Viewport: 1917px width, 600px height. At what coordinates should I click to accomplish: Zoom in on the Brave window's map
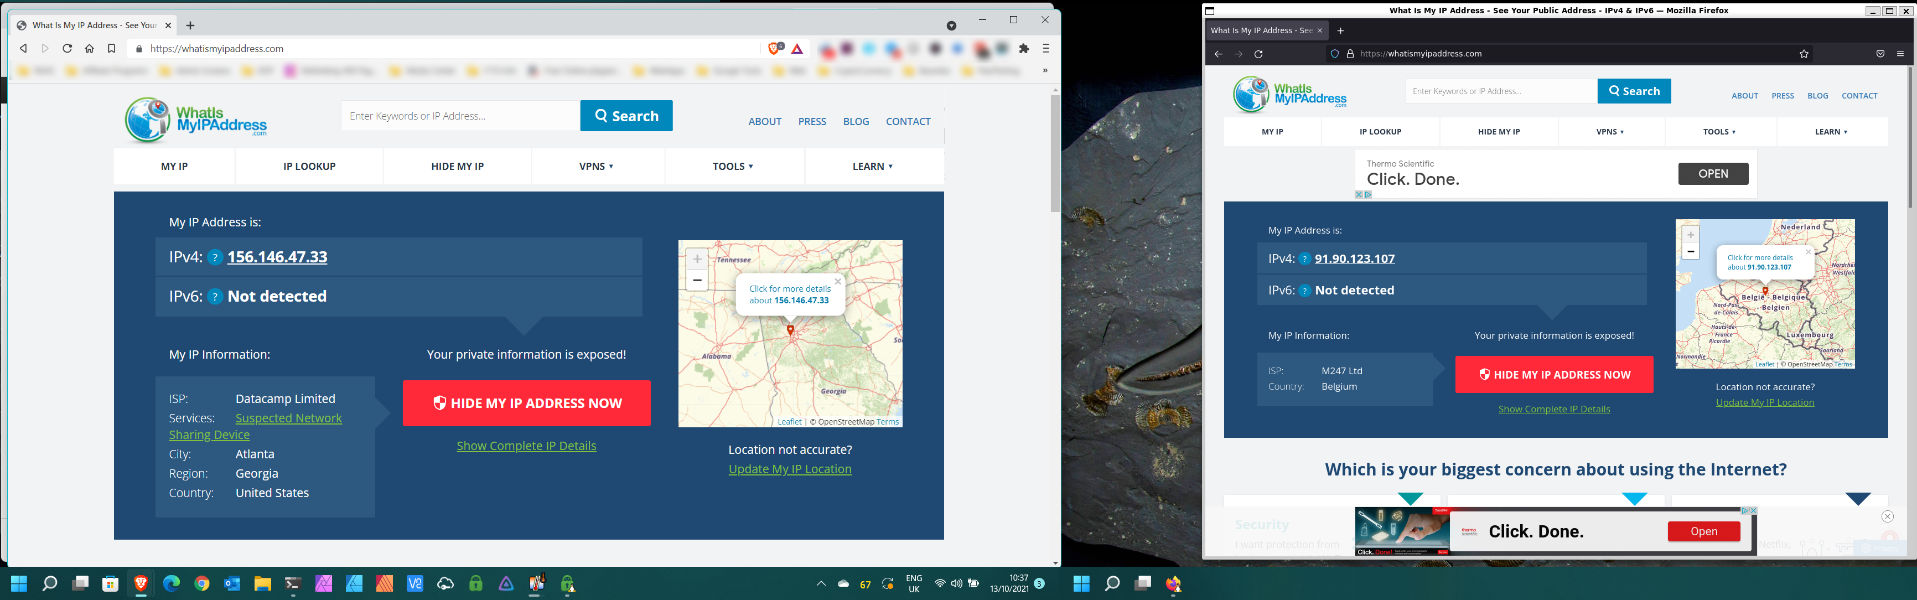(x=697, y=259)
